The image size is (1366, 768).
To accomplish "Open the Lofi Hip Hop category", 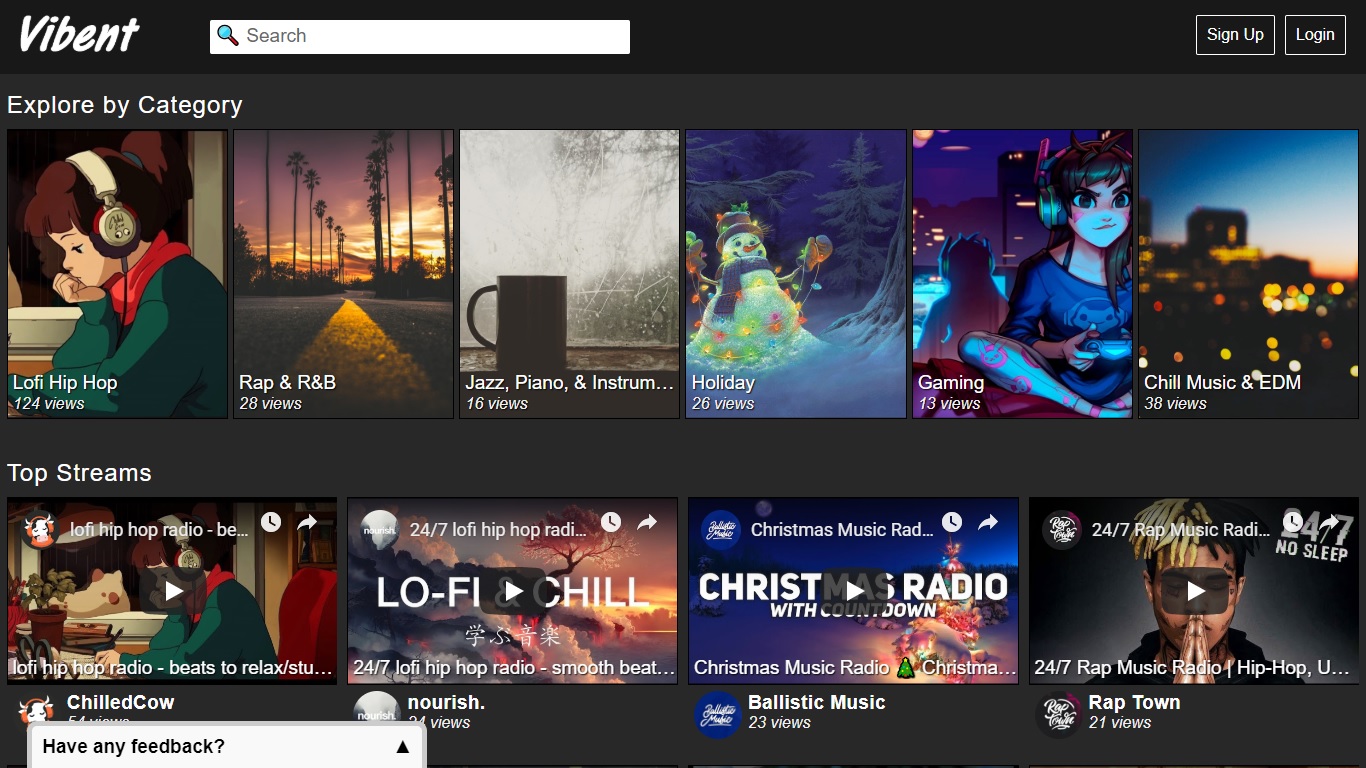I will [x=118, y=273].
